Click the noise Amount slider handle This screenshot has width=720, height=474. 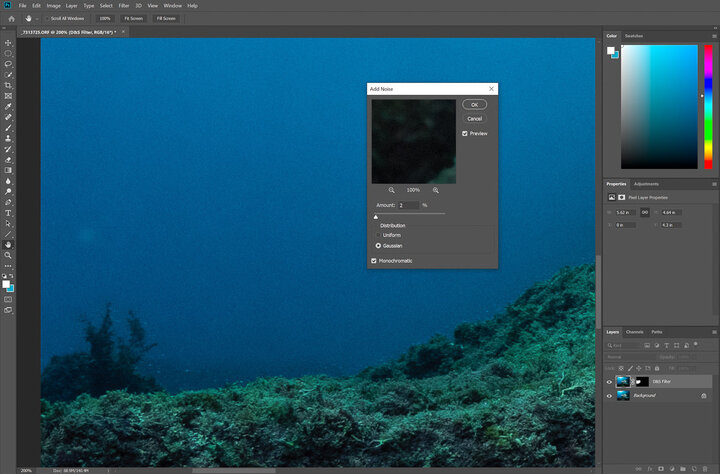[x=376, y=215]
